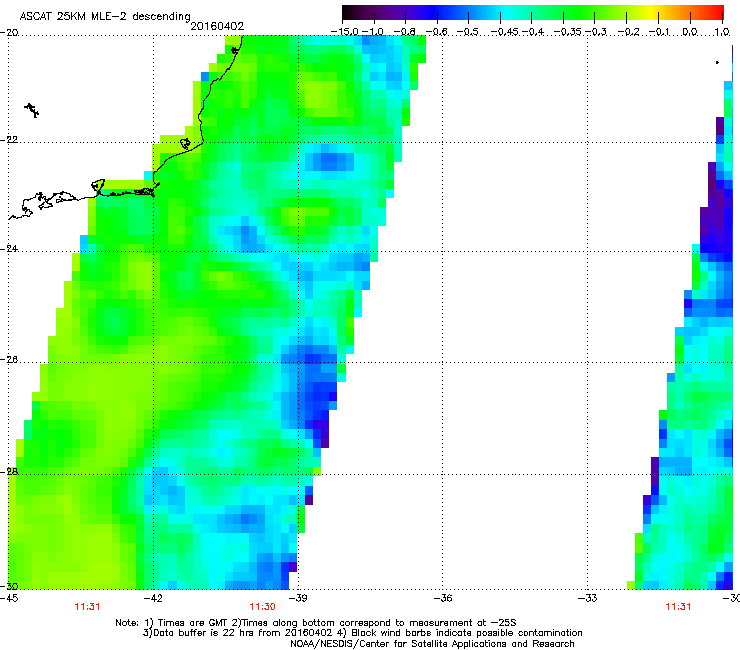Select the "-0.8" color scale label
Screen dimensions: 740x650
point(404,32)
